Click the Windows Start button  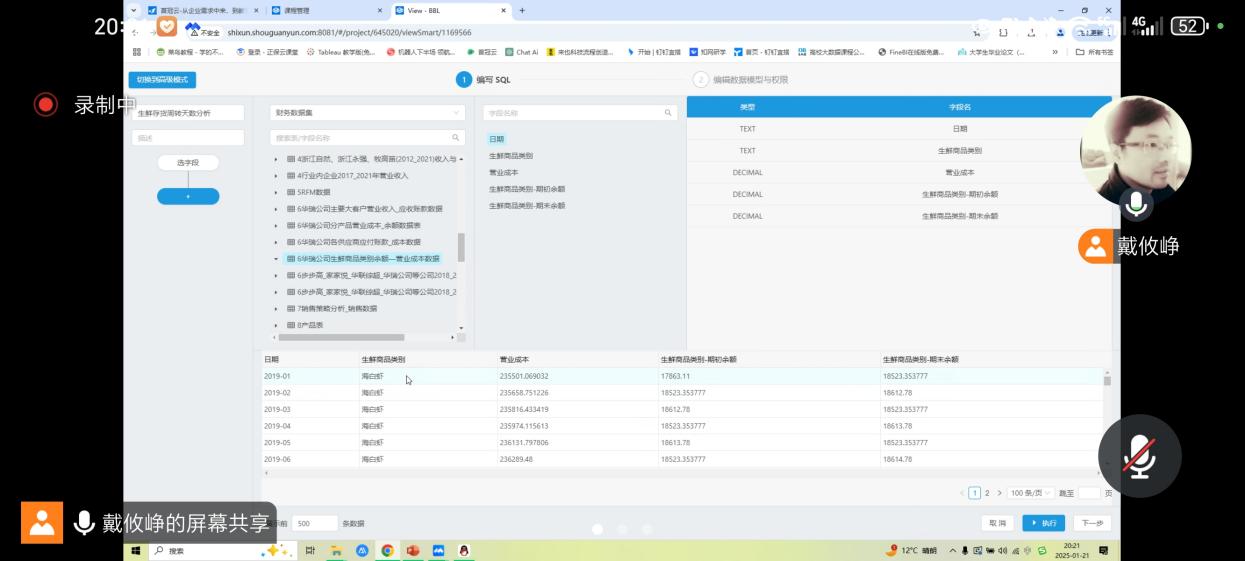click(136, 550)
